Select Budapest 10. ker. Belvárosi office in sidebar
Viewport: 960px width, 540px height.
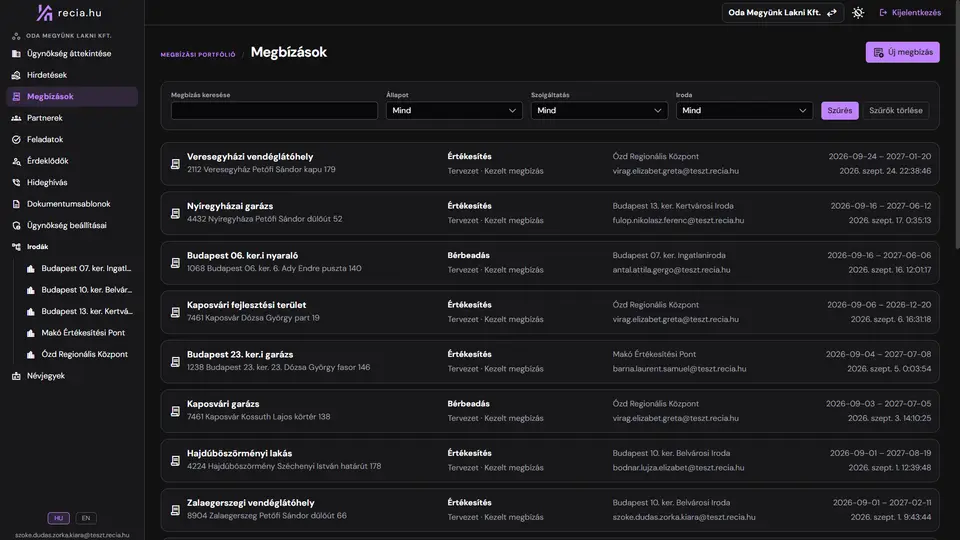80,290
